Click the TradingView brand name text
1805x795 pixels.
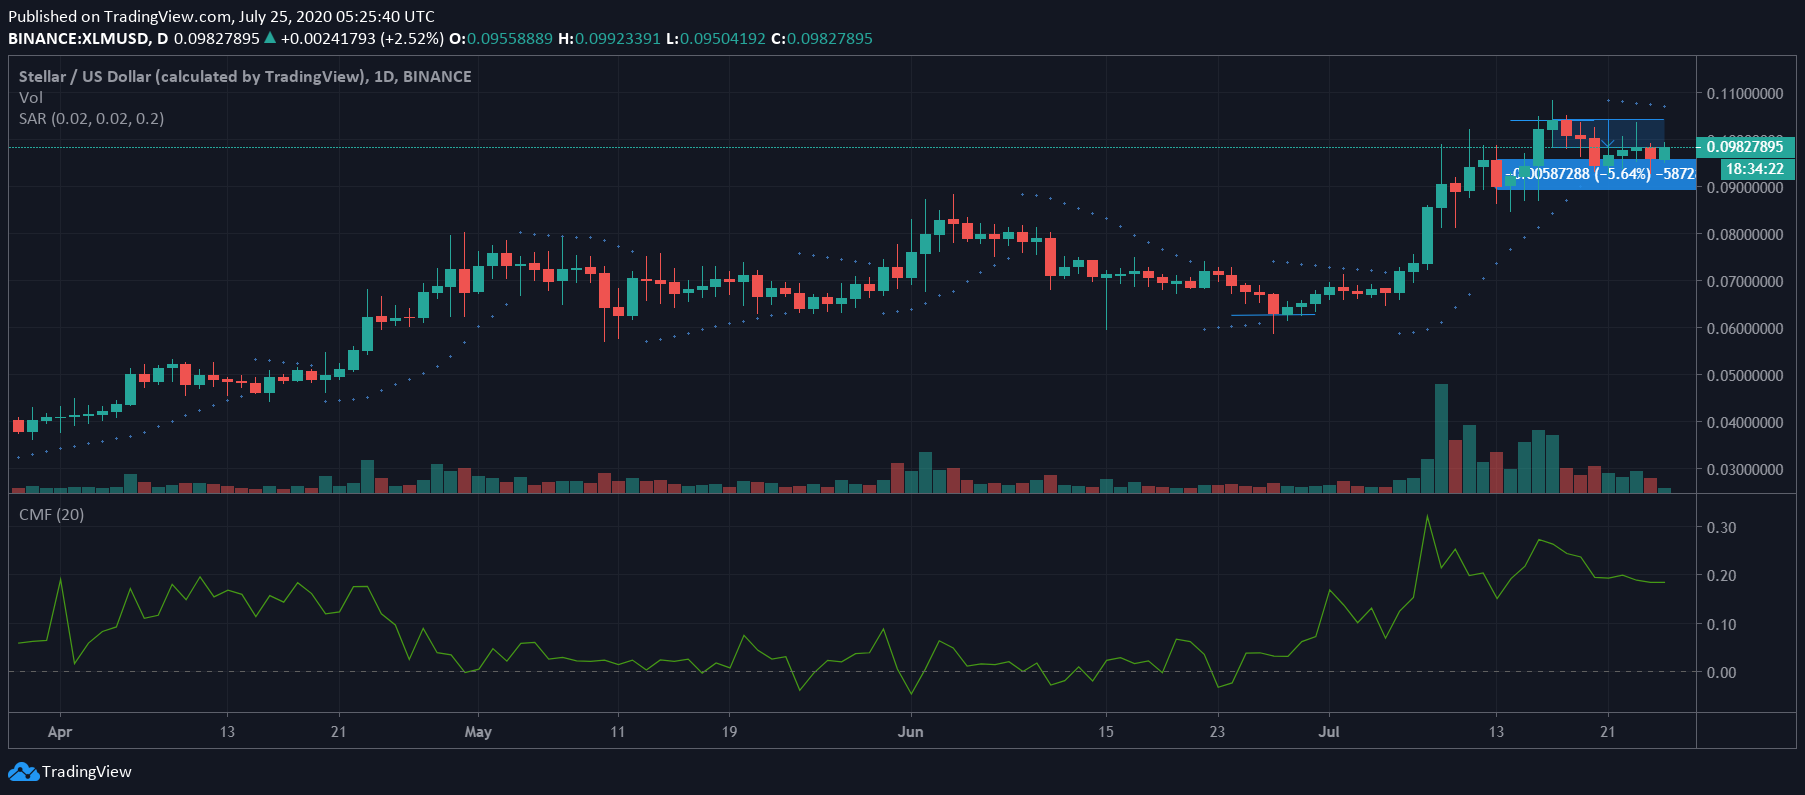point(87,772)
